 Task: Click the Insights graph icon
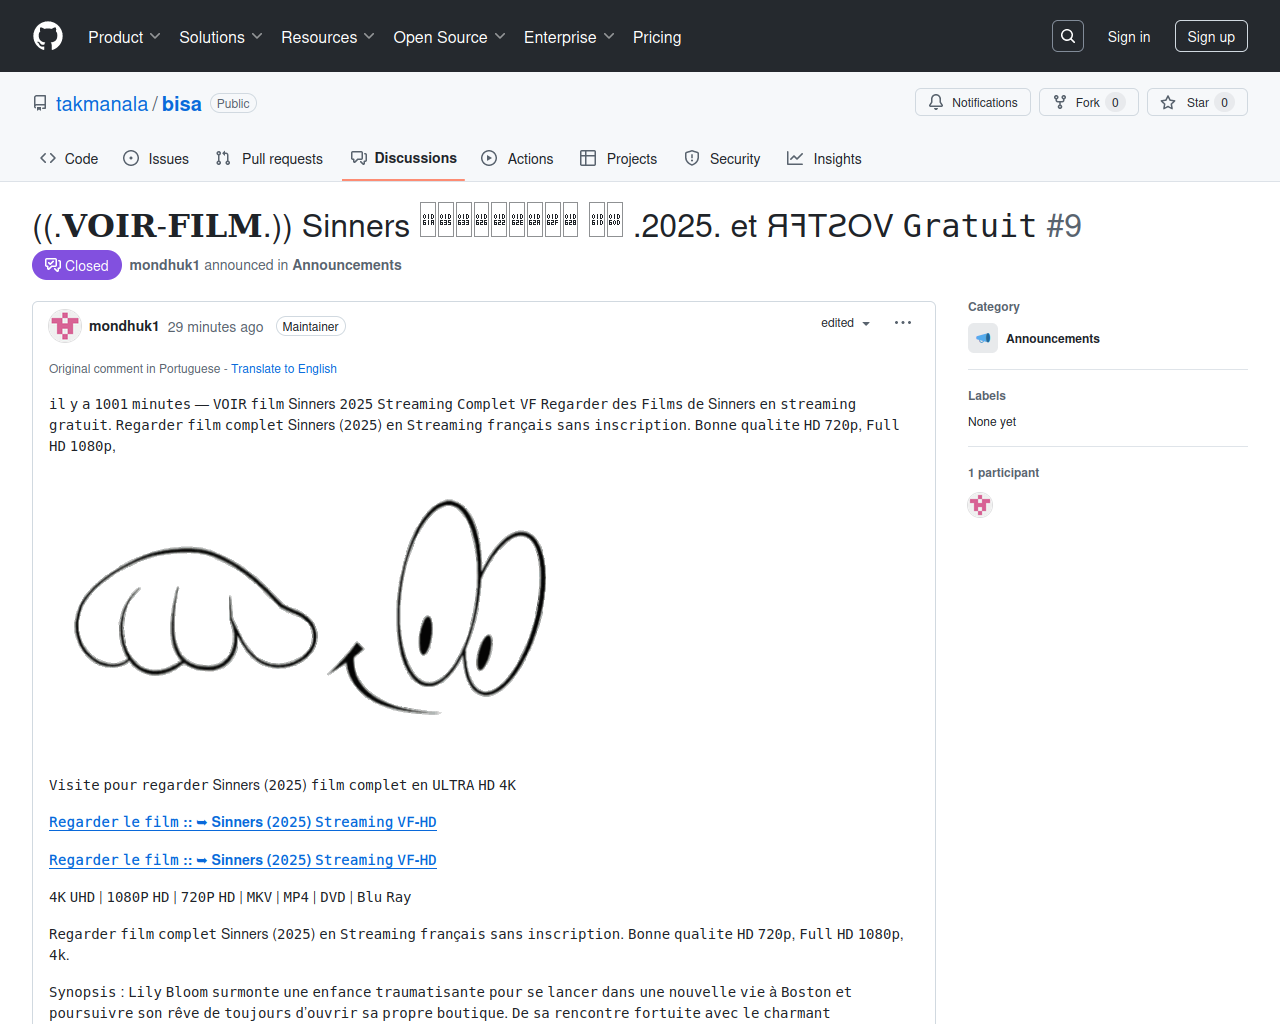[x=795, y=158]
